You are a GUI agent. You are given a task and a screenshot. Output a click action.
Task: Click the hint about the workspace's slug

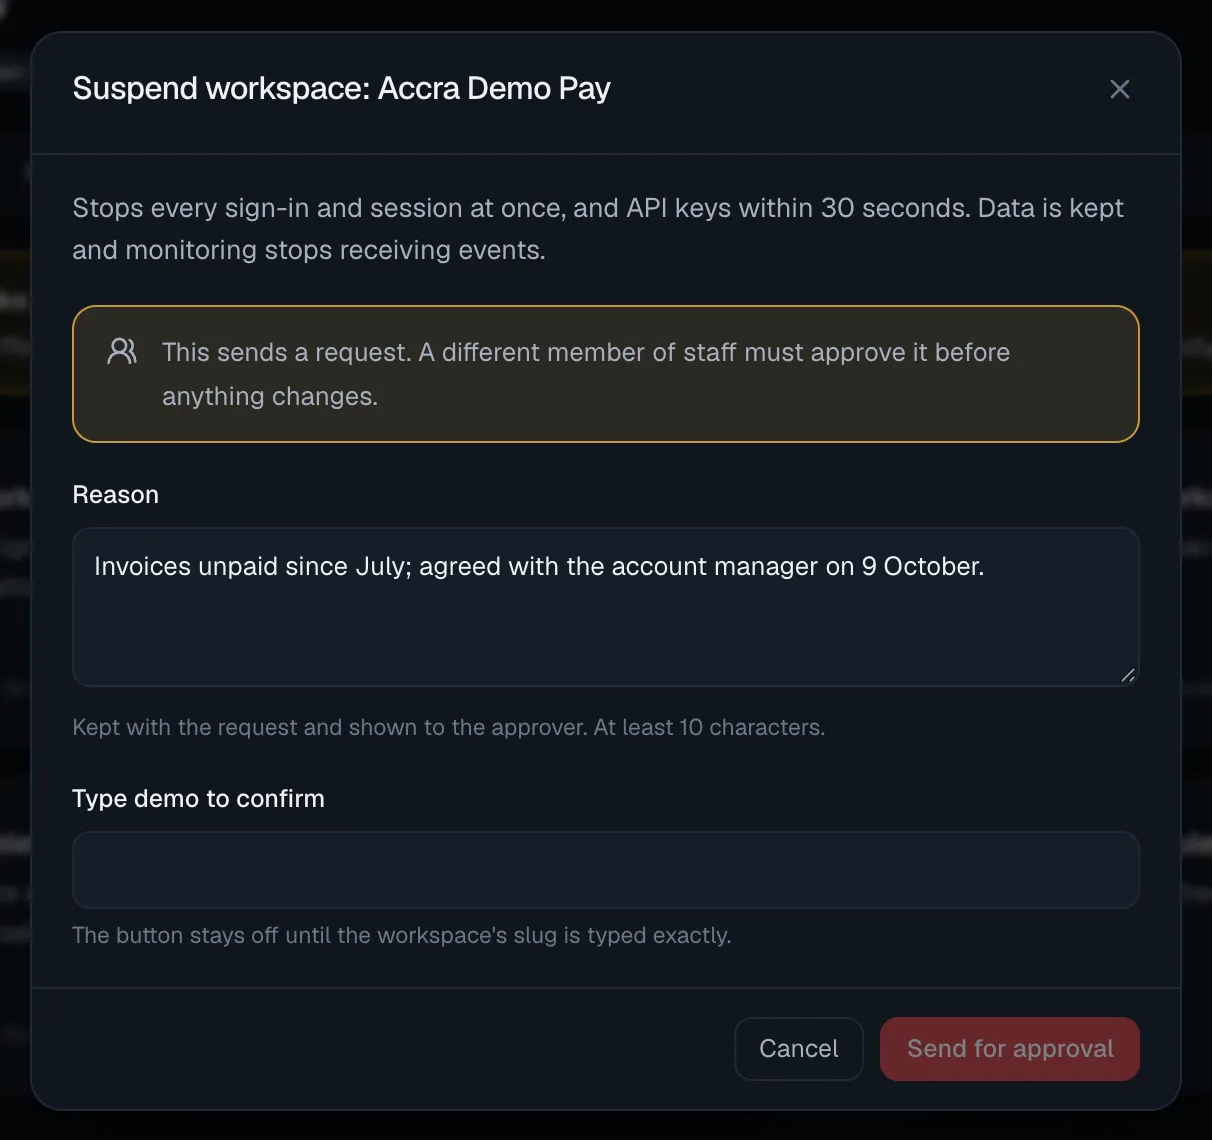(402, 935)
